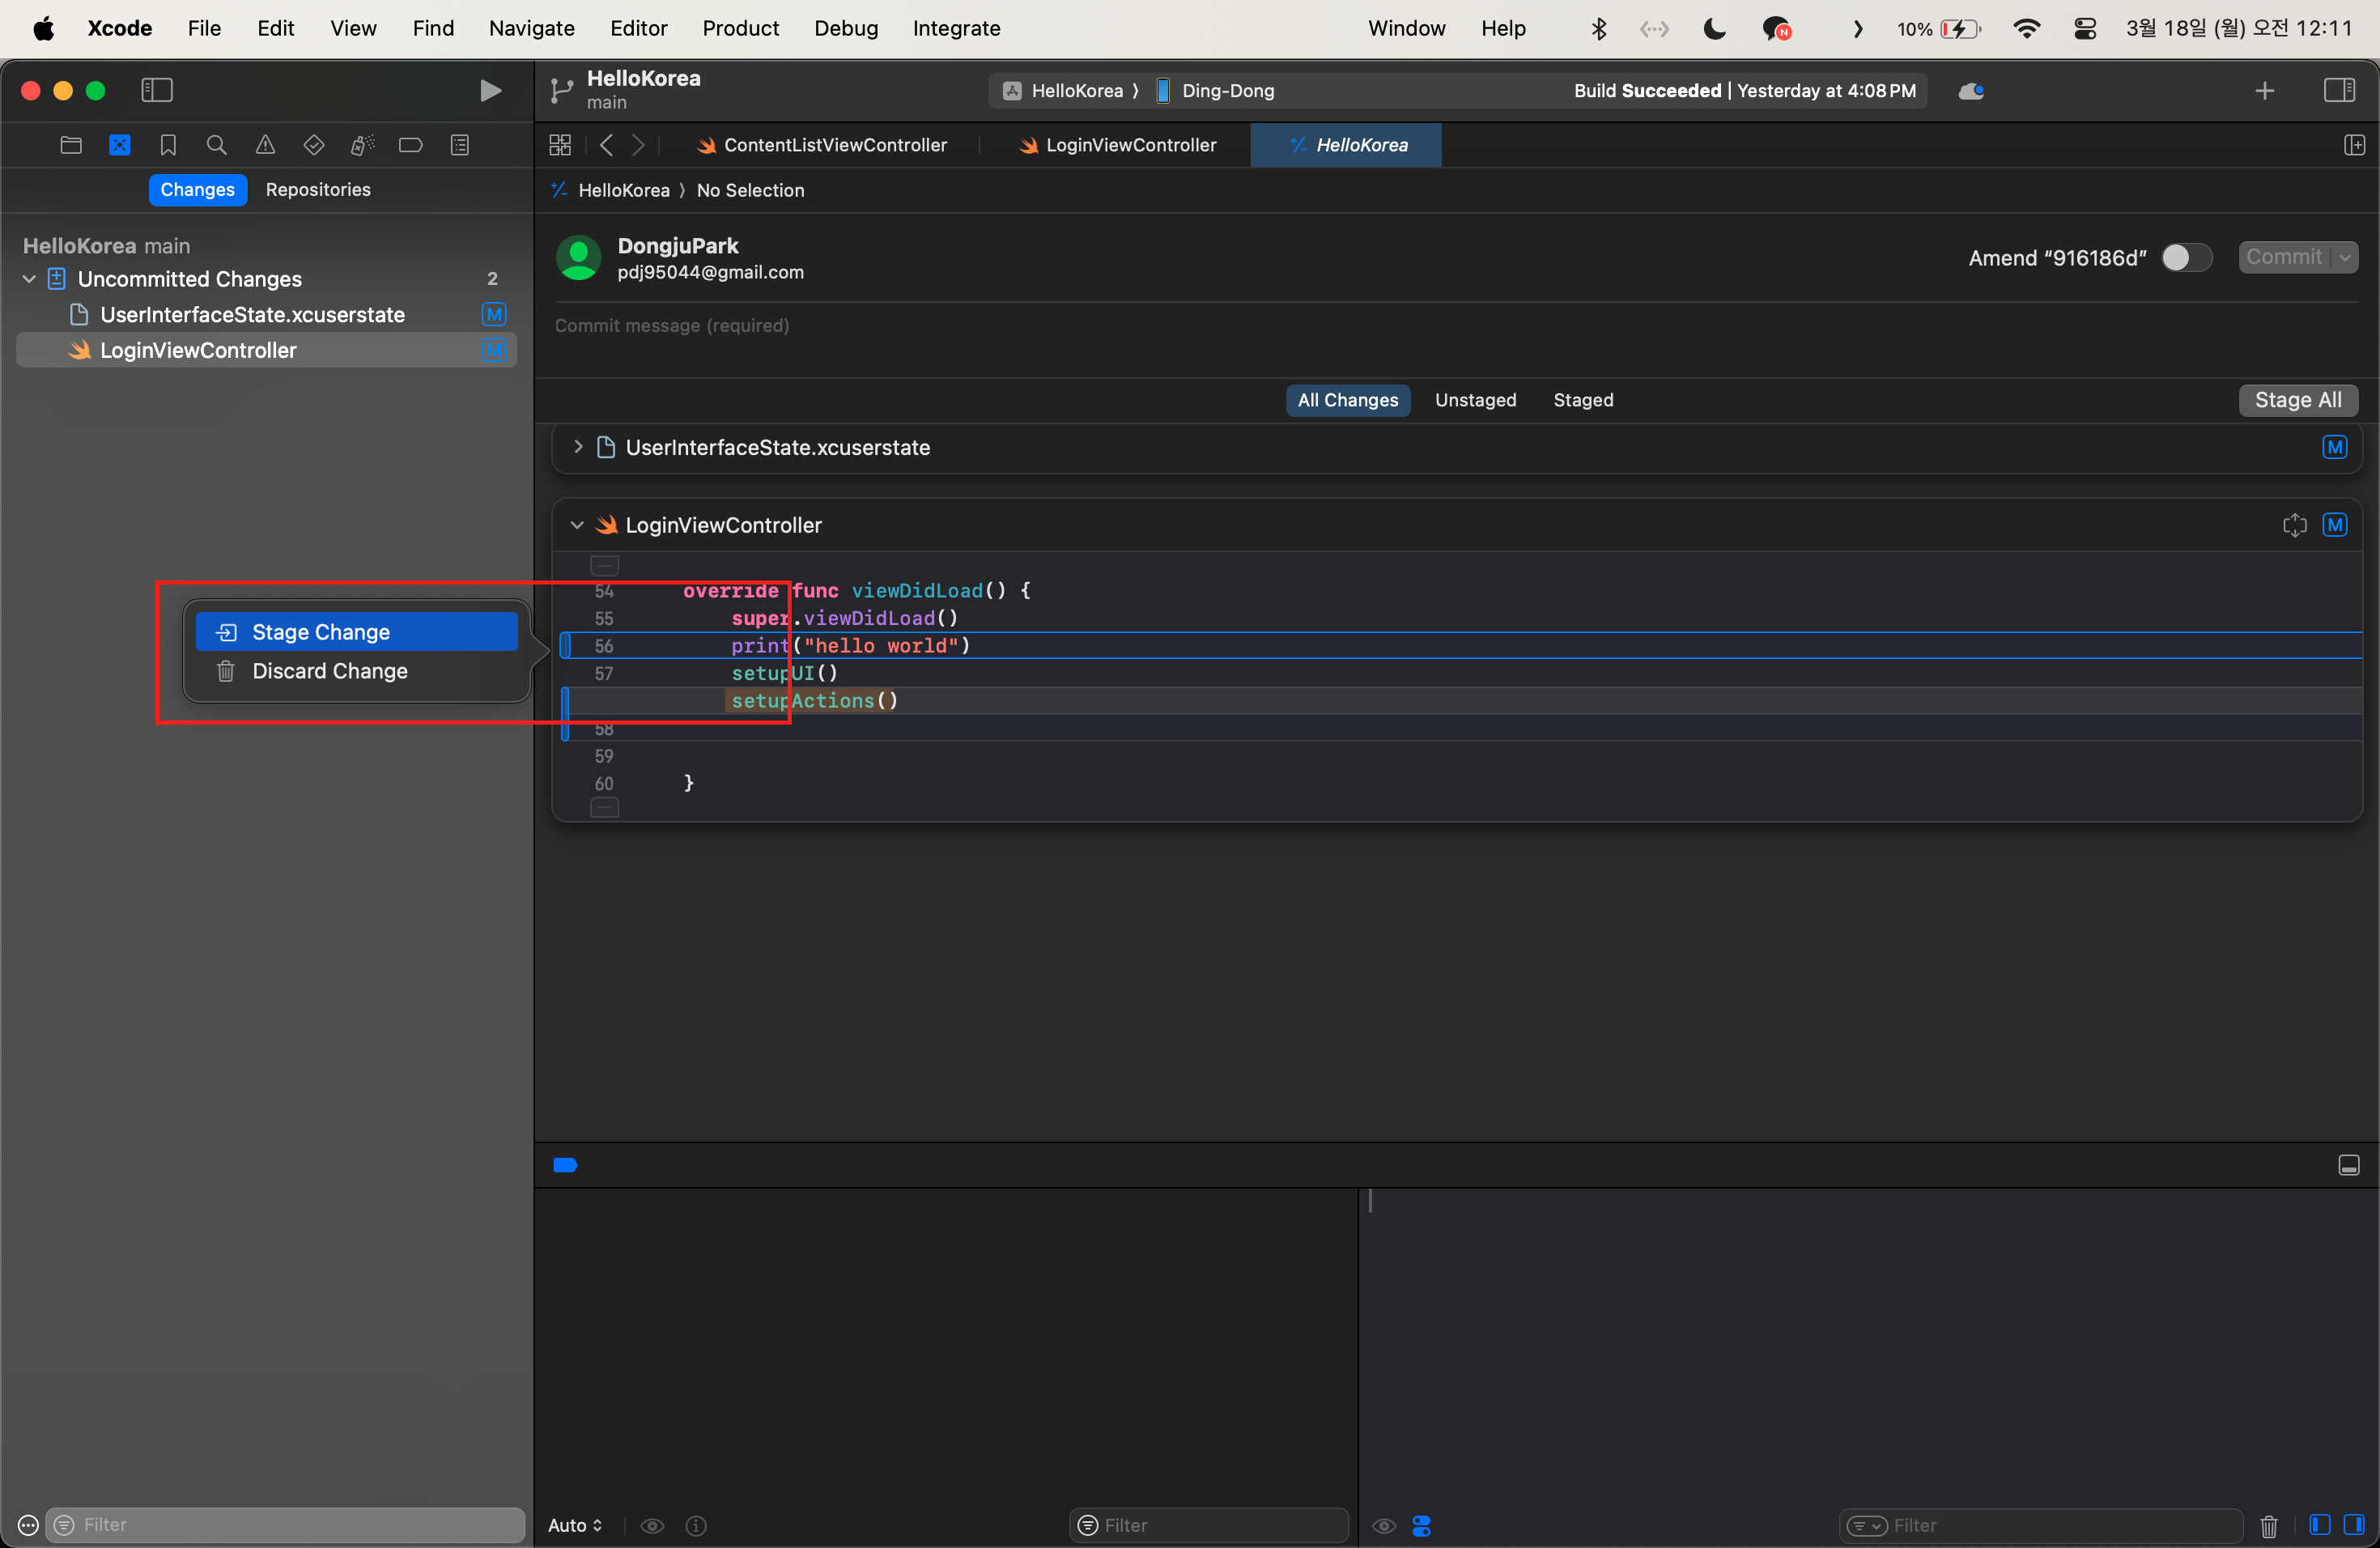Go forward with the right chevron
Viewport: 2380px width, 1548px height.
click(x=639, y=145)
